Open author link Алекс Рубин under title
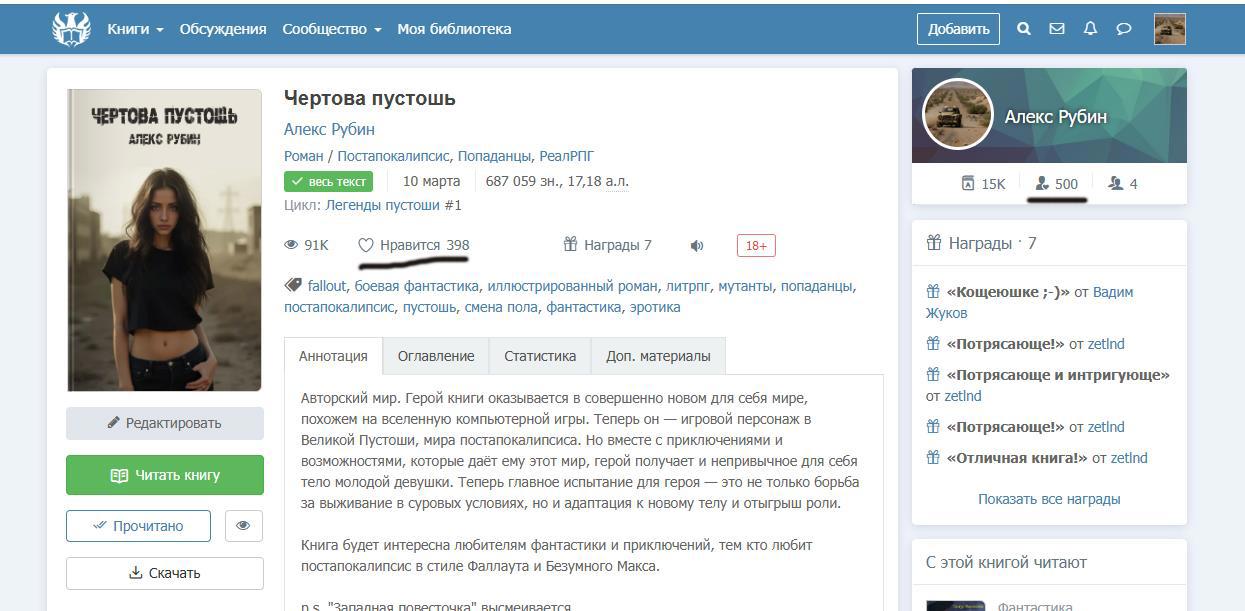This screenshot has width=1245, height=611. point(329,129)
